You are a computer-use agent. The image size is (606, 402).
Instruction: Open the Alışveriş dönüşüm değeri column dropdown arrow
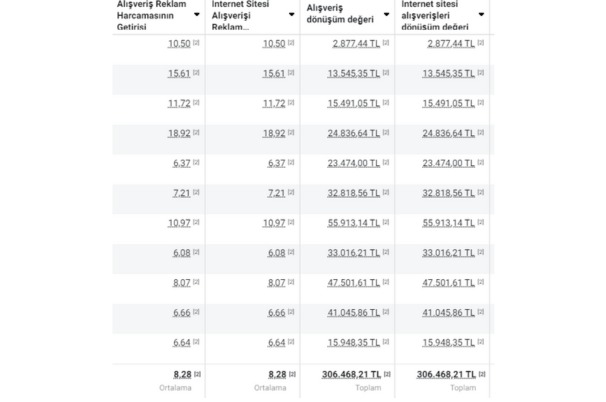pos(386,15)
